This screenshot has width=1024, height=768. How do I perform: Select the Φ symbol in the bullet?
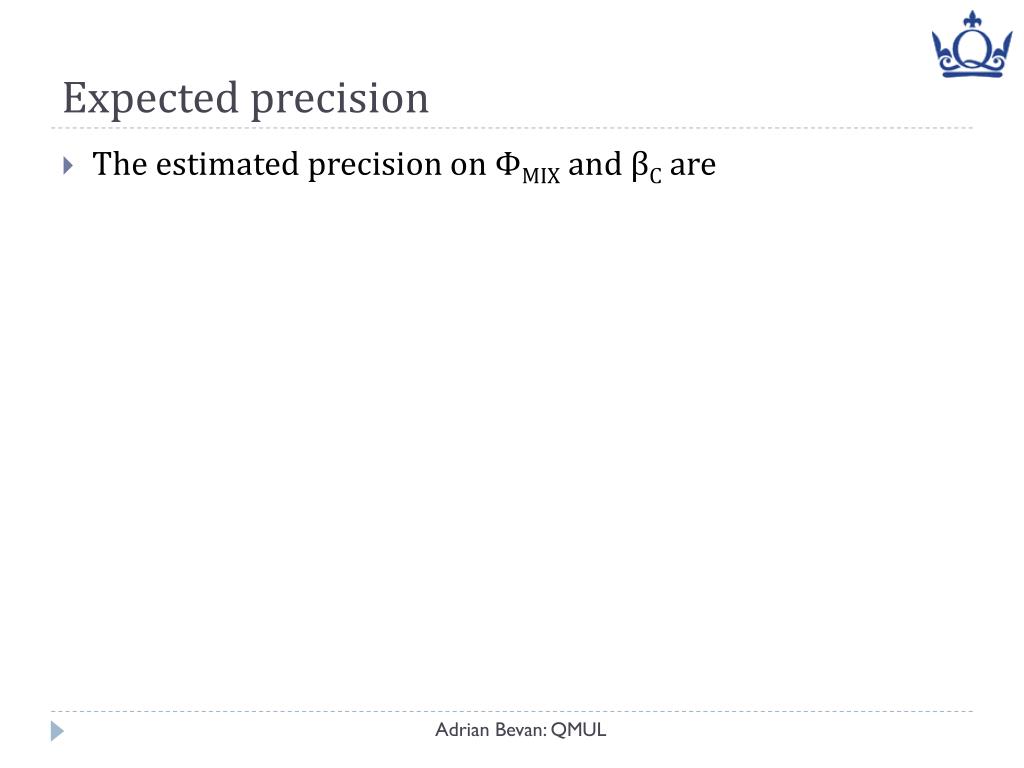coord(507,164)
